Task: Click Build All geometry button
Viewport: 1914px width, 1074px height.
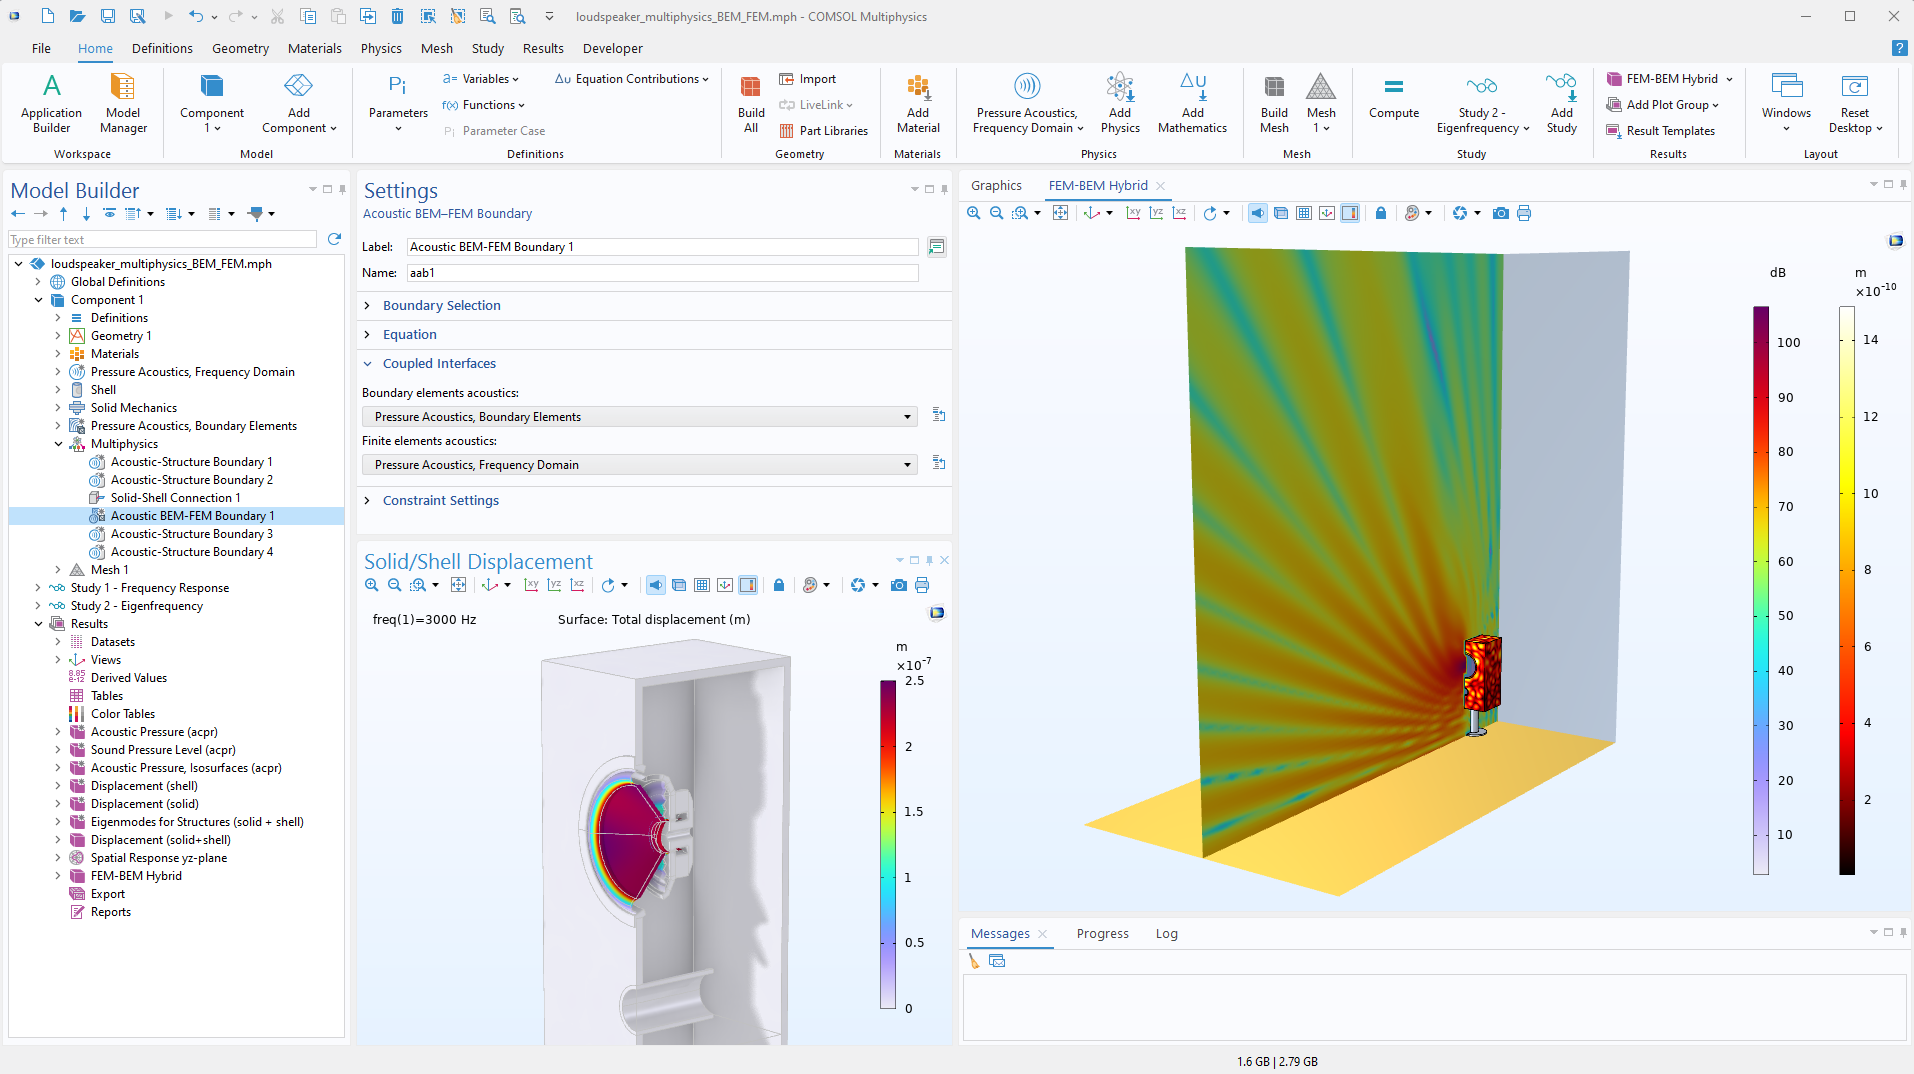Action: coord(751,103)
